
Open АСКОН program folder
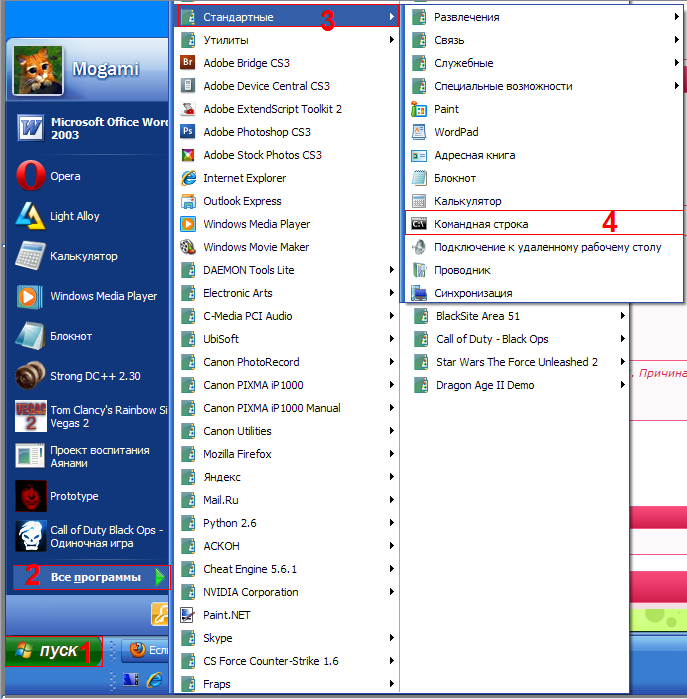[x=288, y=546]
